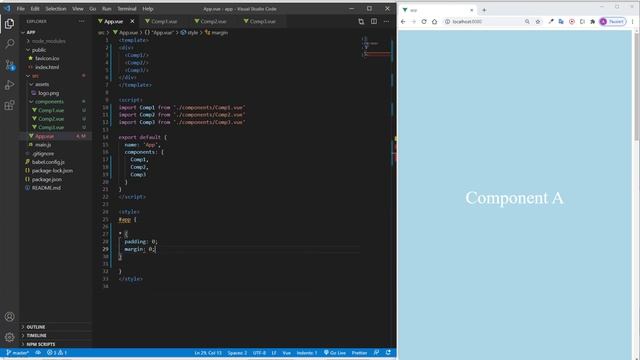Viewport: 640px width, 360px height.
Task: Open the Edit menu
Action: pyautogui.click(x=35, y=9)
